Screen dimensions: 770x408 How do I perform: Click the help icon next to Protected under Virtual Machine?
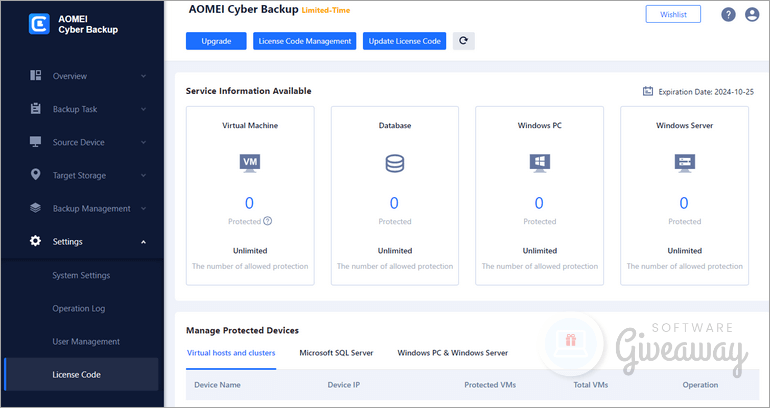click(268, 221)
